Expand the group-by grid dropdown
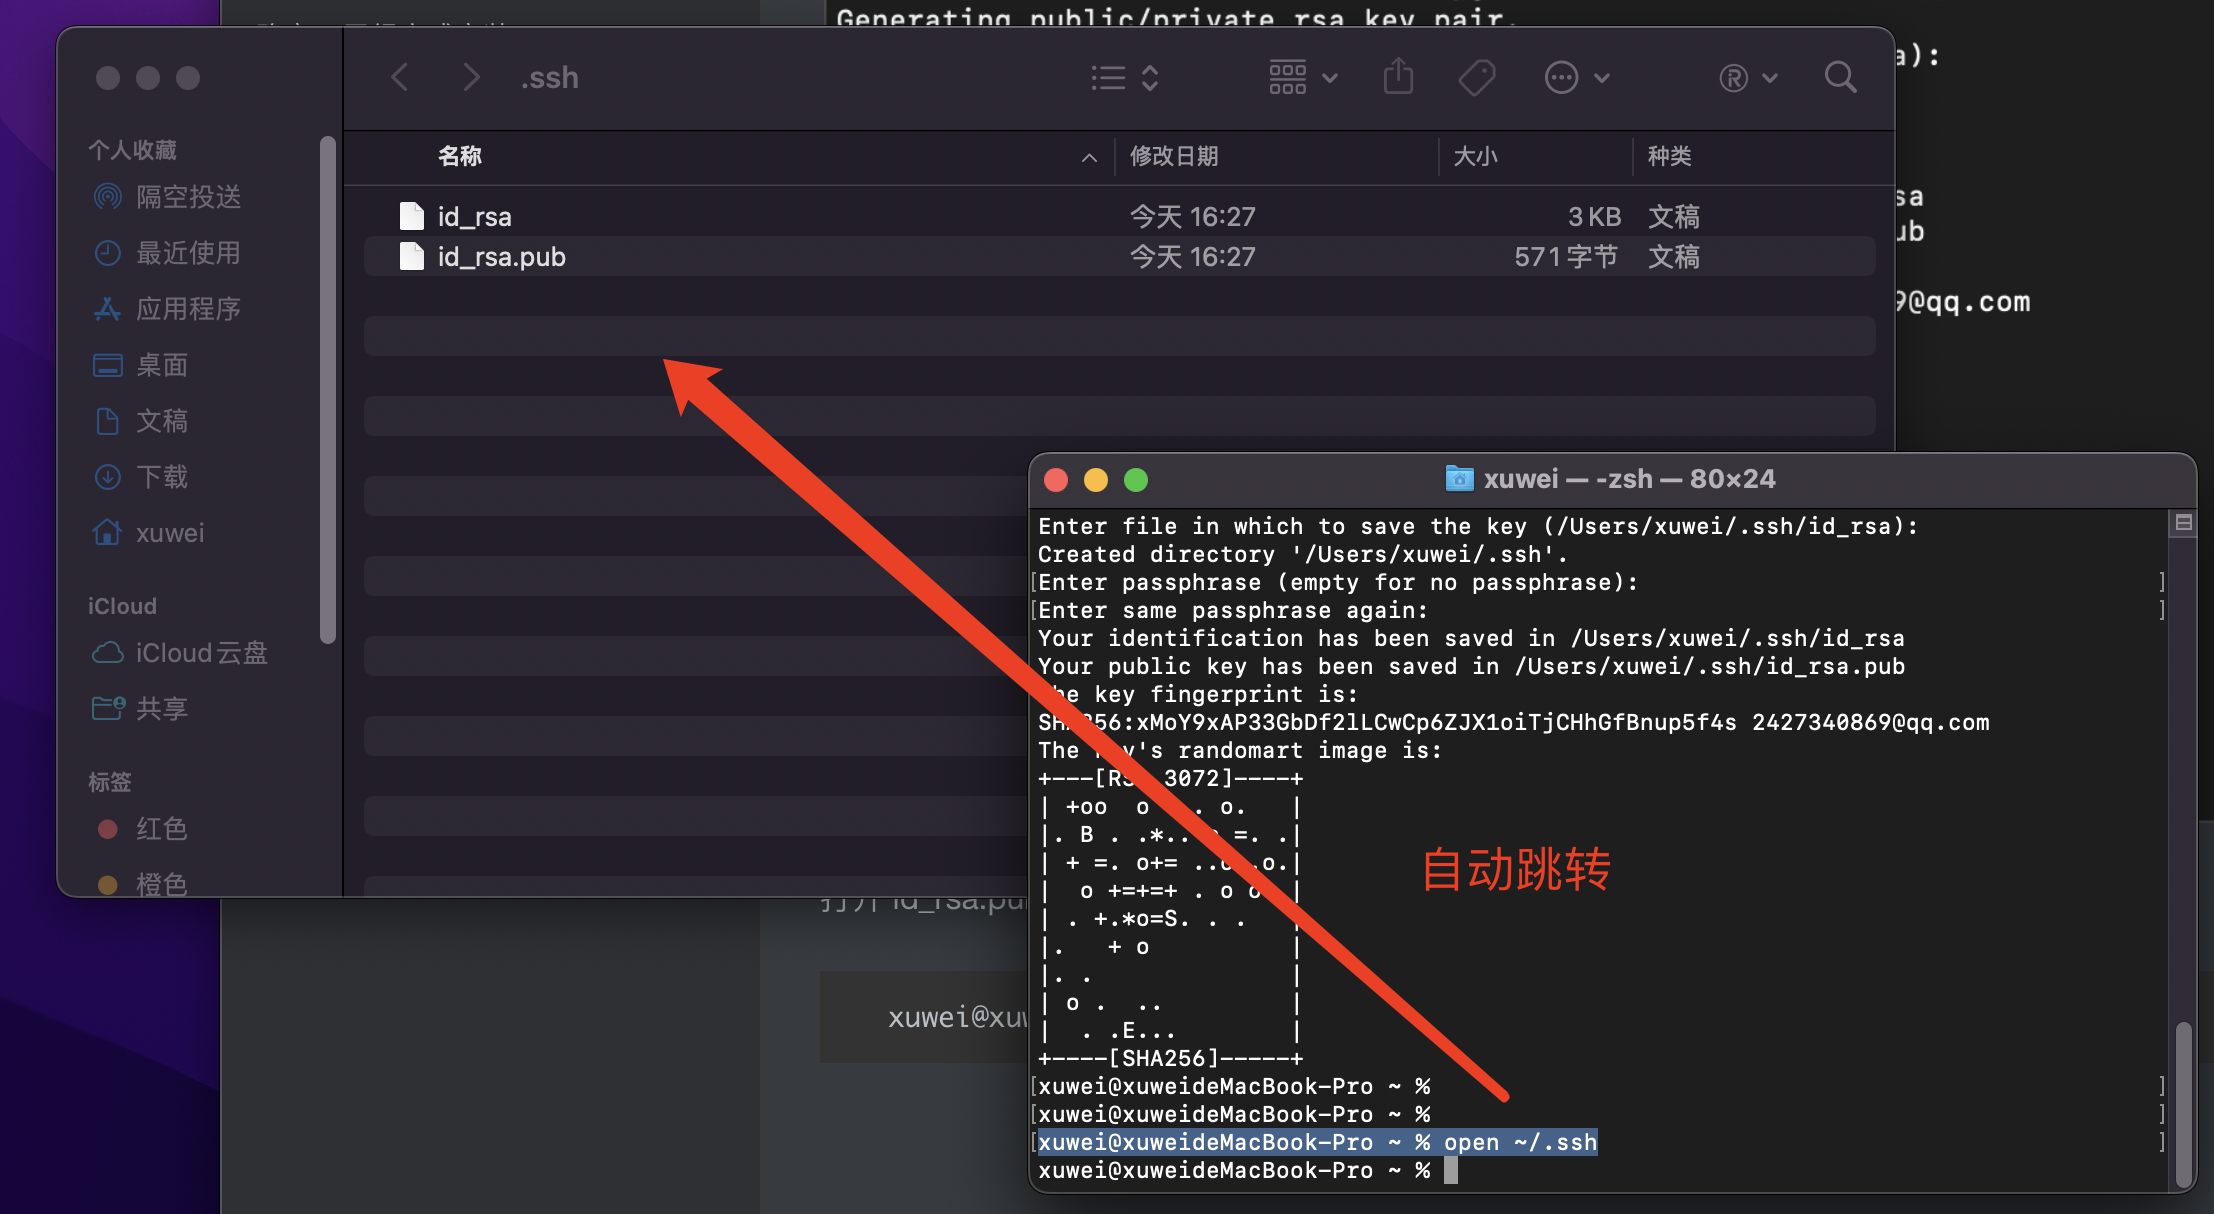2214x1214 pixels. [1302, 77]
